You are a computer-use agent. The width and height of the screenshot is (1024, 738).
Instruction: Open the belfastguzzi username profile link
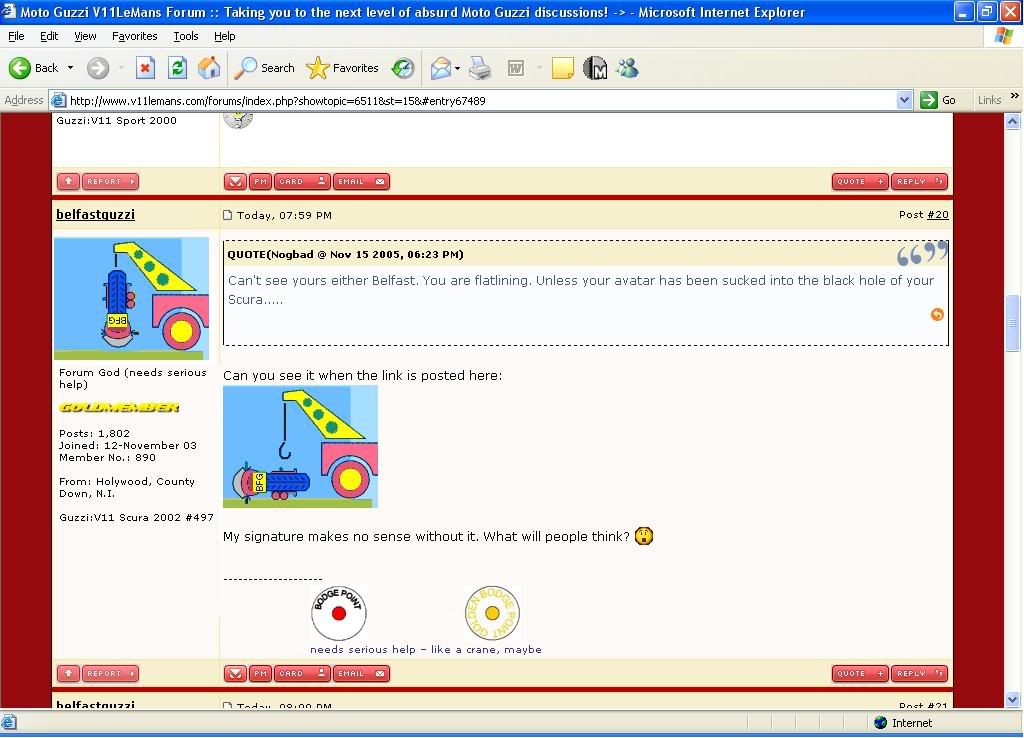click(95, 214)
